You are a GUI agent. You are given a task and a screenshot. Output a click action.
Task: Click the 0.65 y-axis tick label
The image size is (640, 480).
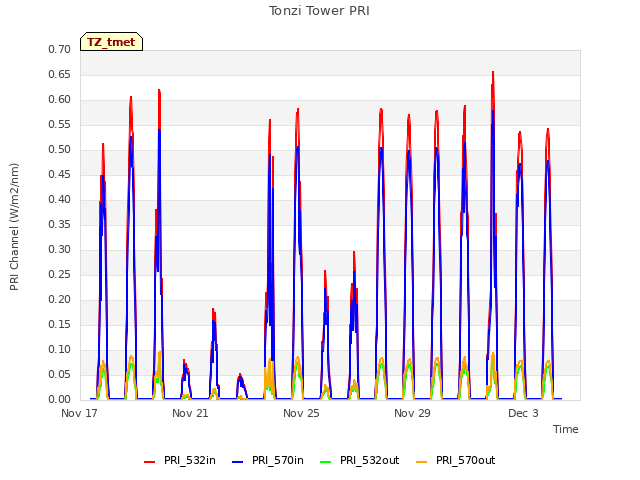tap(60, 74)
